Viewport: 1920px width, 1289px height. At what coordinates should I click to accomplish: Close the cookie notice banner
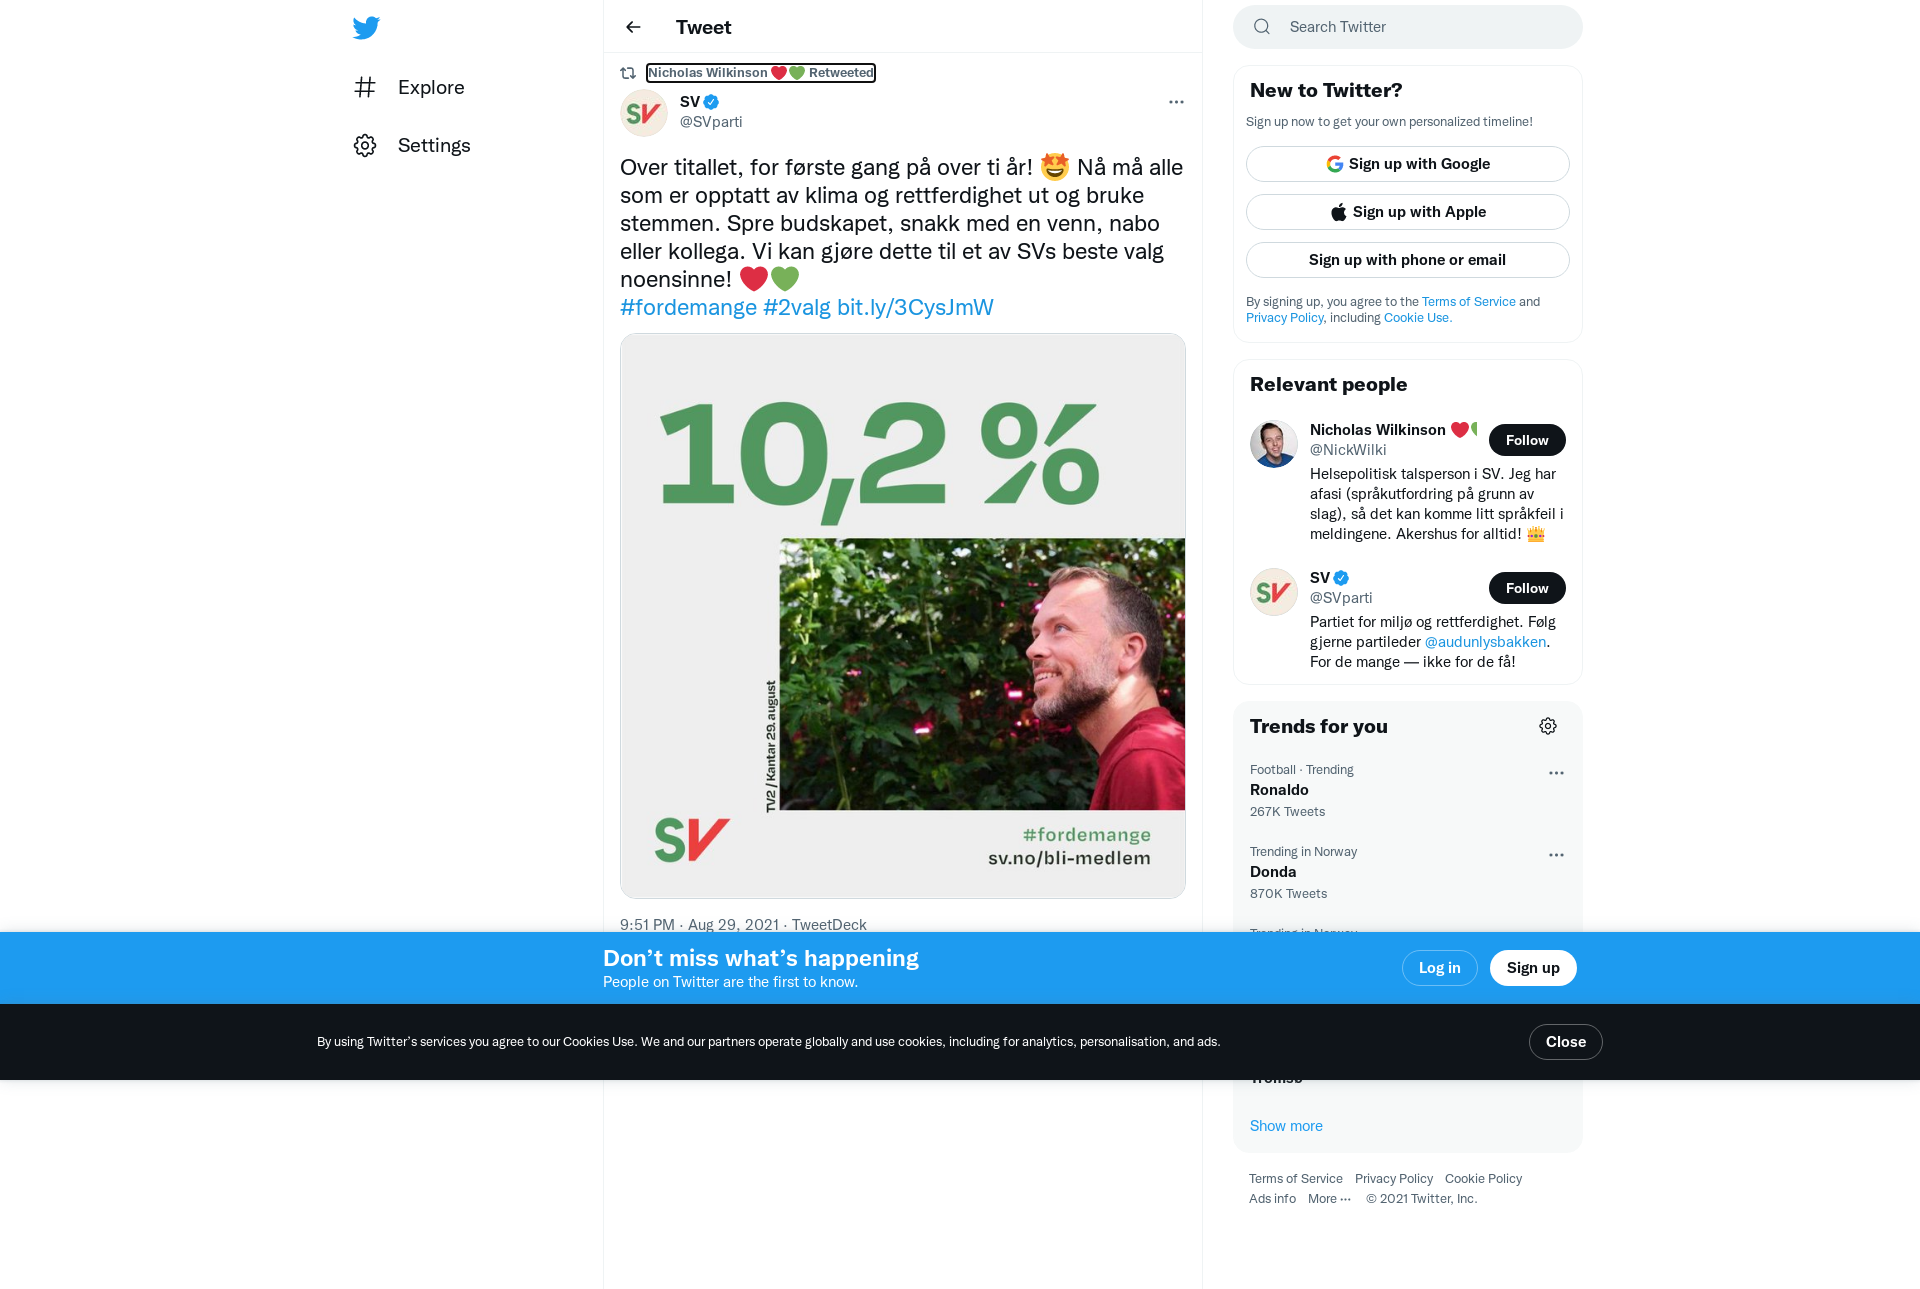[x=1566, y=1042]
